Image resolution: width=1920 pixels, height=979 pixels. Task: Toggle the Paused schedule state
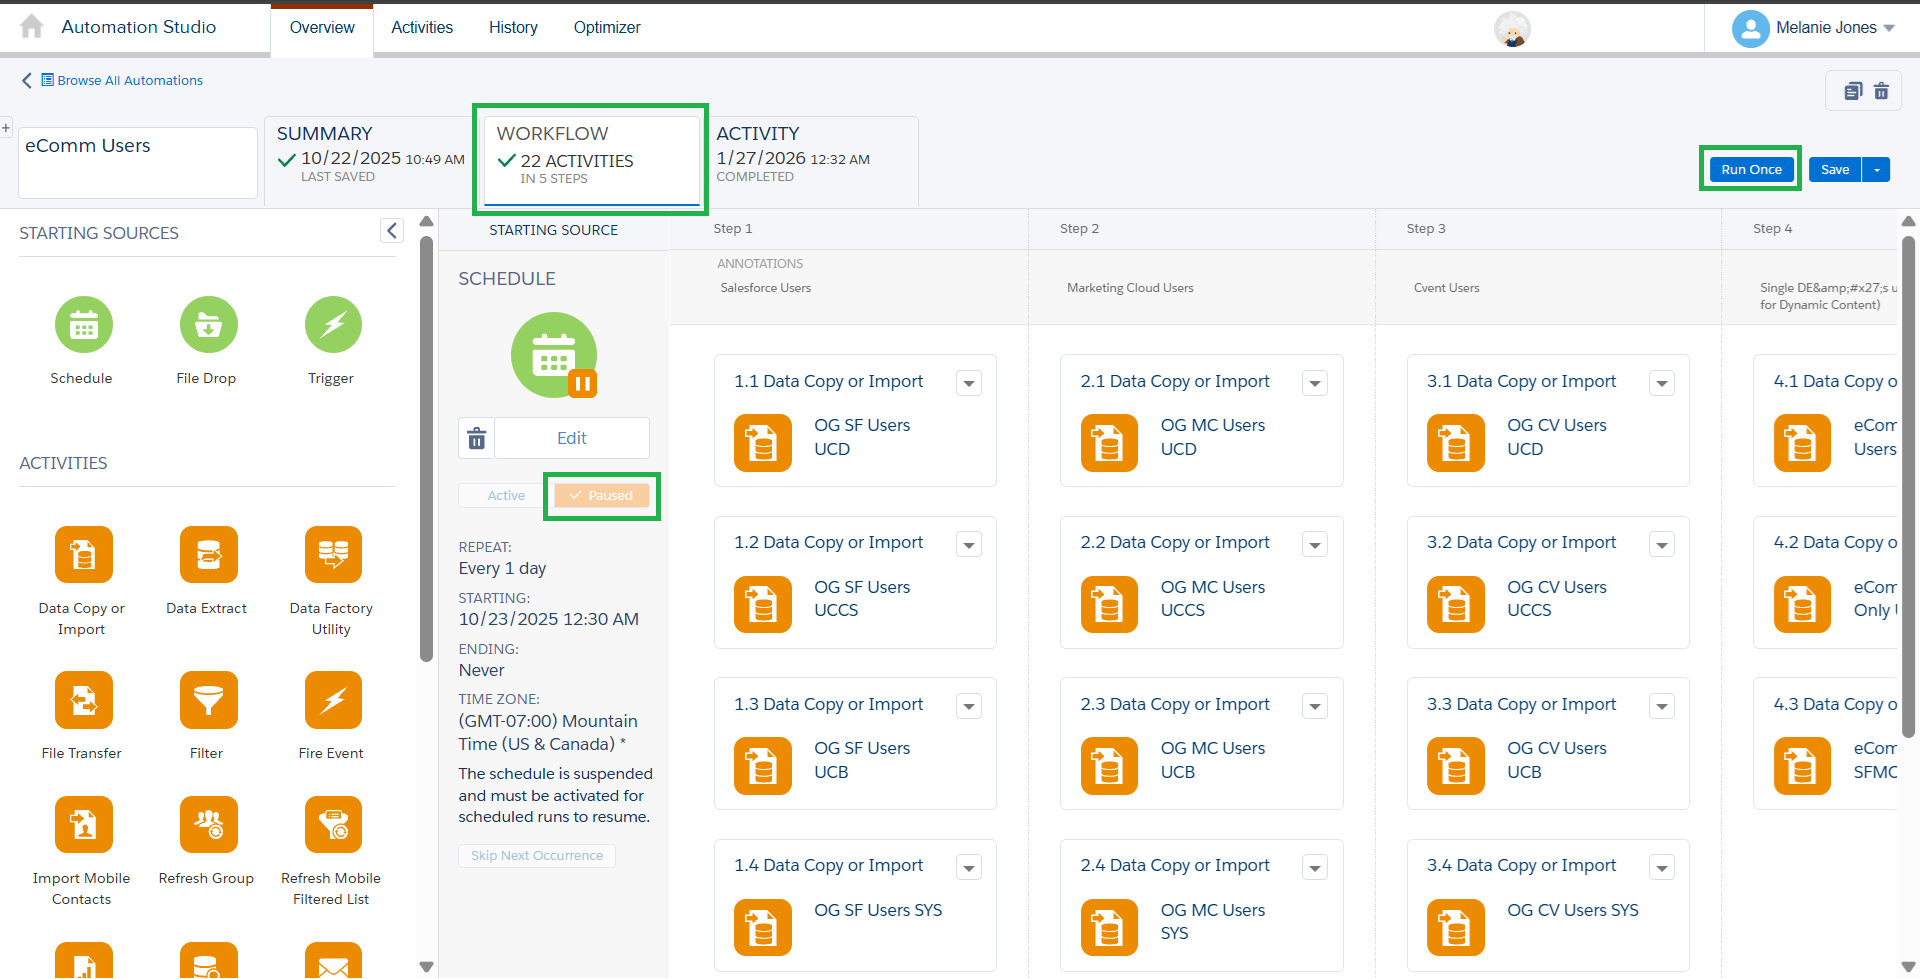click(602, 496)
